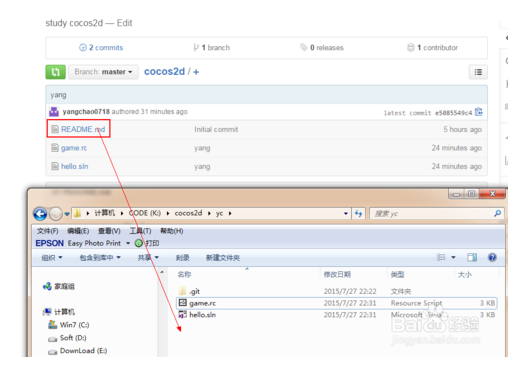Open the cocos2d repository path link
Viewport: 530px width, 388px height.
pos(164,72)
